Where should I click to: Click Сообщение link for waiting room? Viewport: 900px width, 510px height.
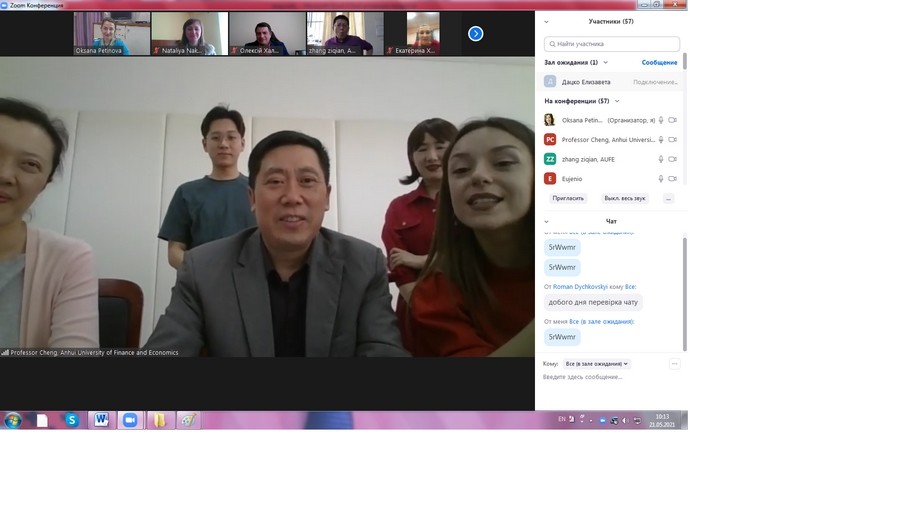659,63
